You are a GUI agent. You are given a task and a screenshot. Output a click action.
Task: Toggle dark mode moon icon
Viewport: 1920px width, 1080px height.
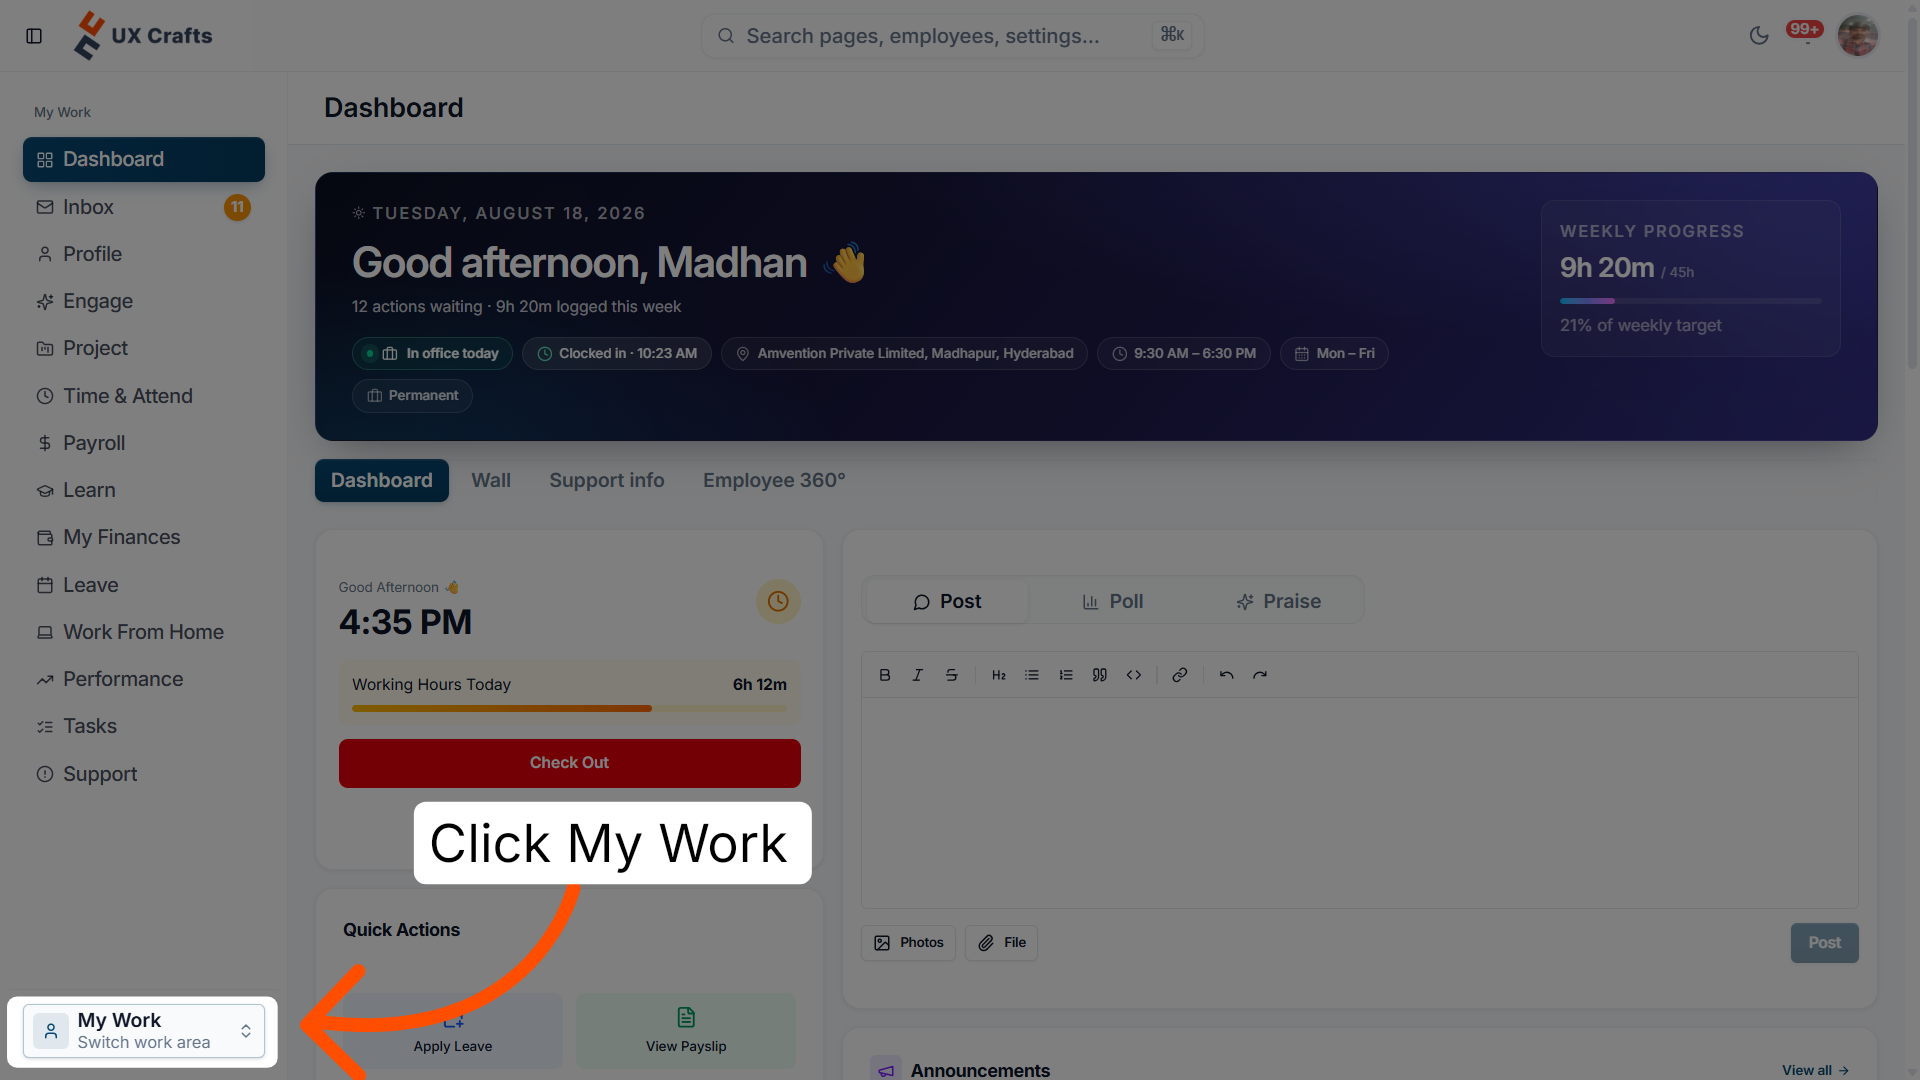coord(1759,36)
